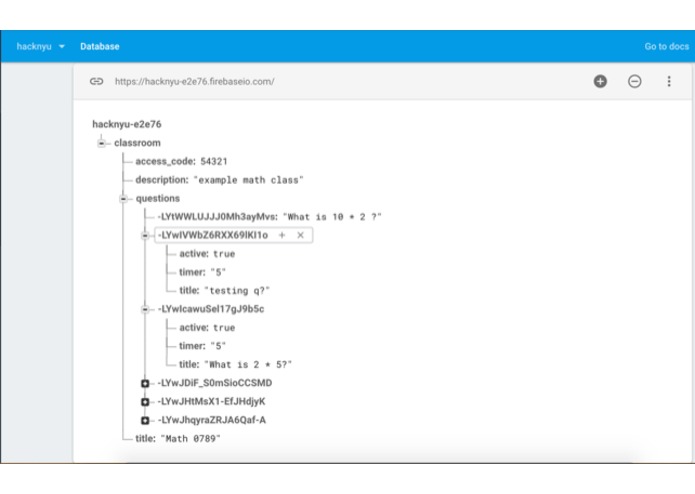
Task: Edit the value "What is 10 * 2 ?"
Action: (332, 217)
